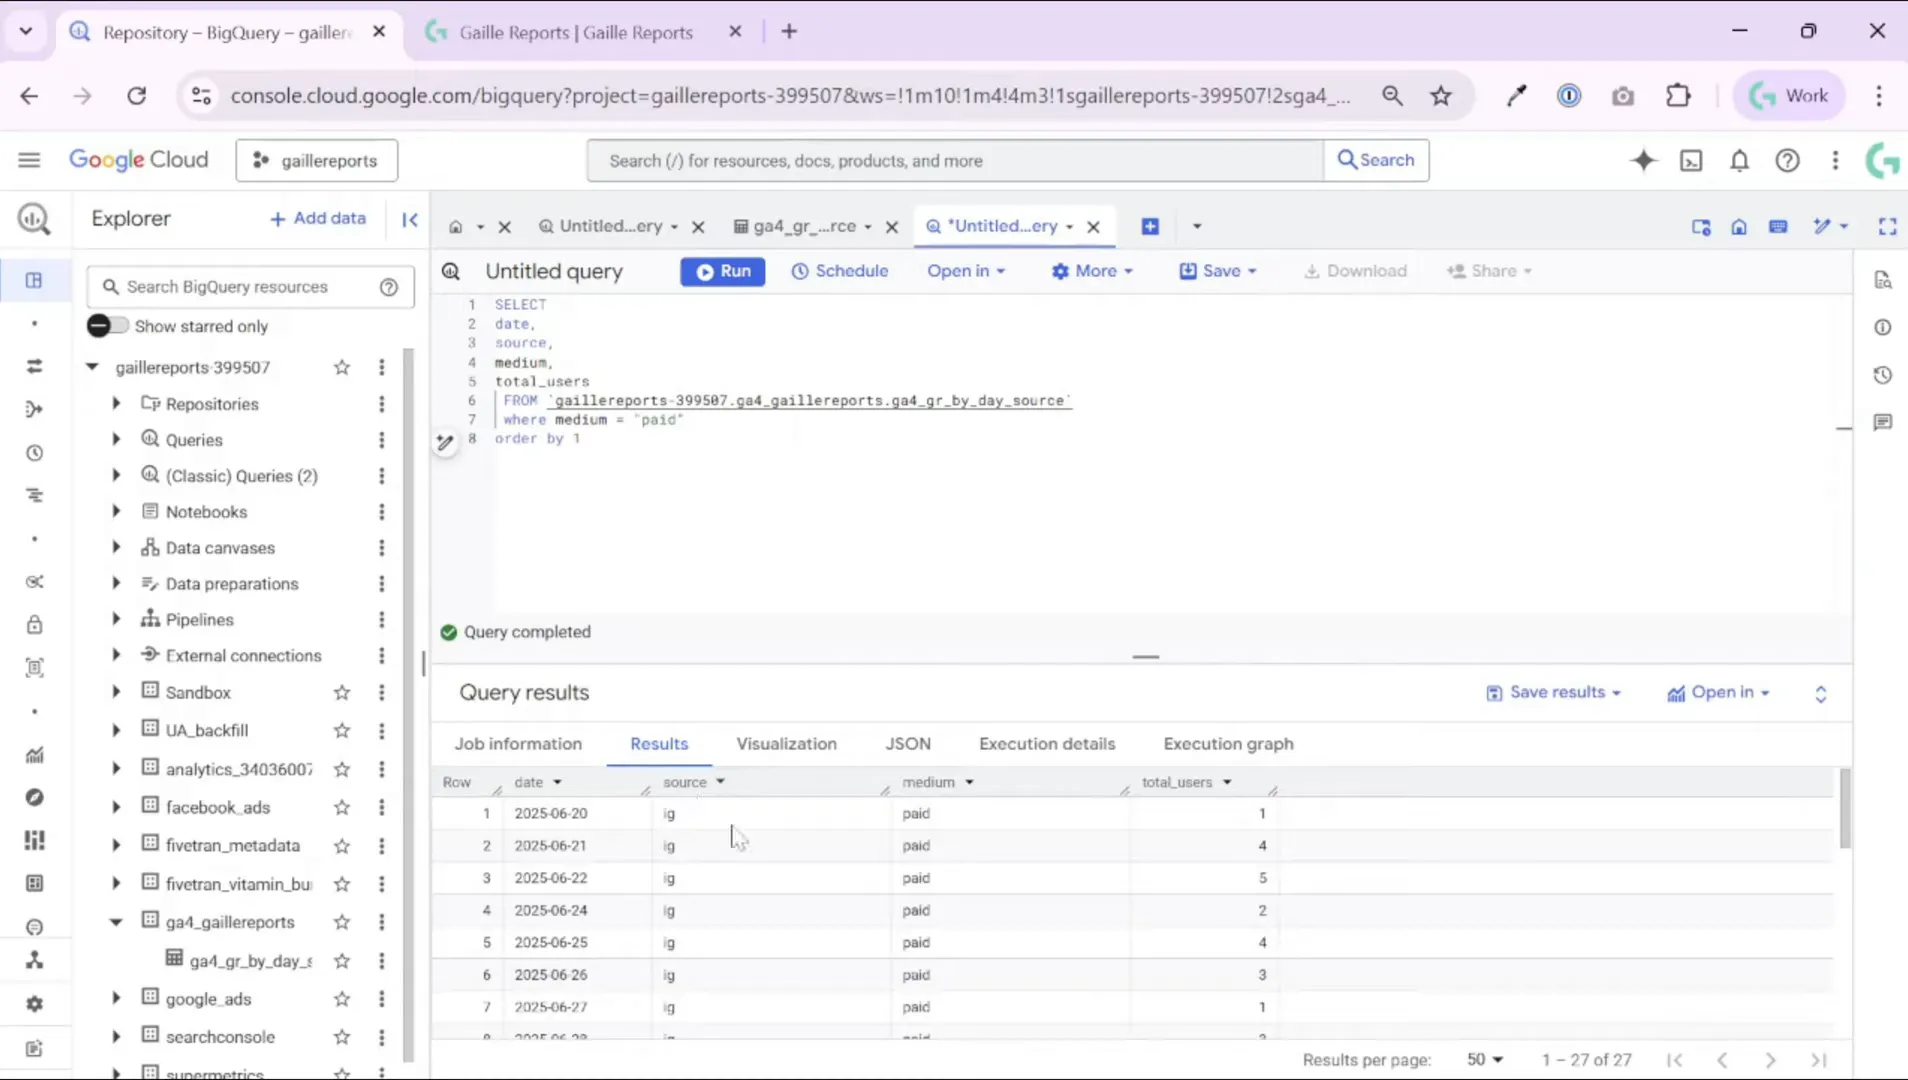The image size is (1908, 1080).
Task: Click the next page arrow in results pagination
Action: 1770,1059
